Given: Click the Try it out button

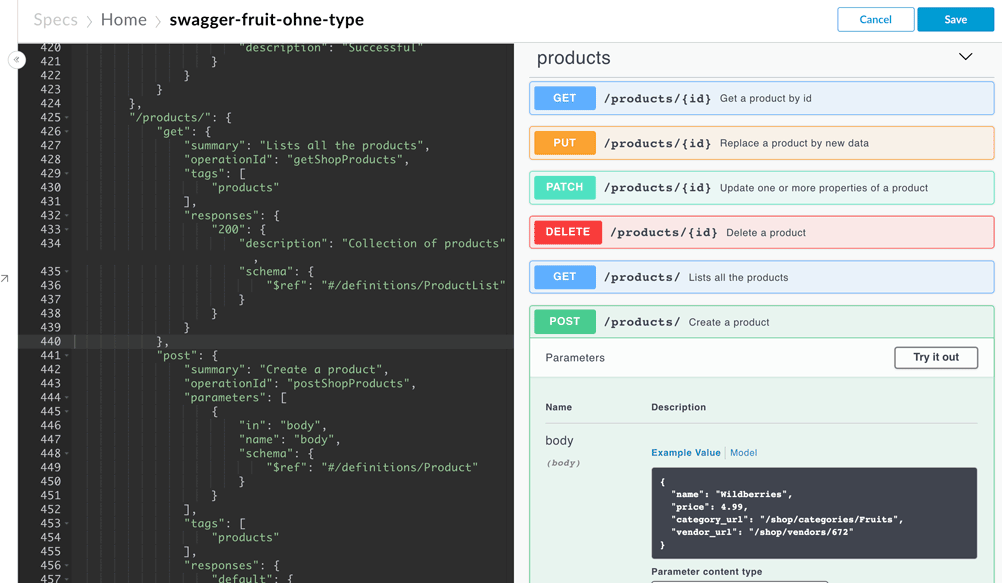Looking at the screenshot, I should [936, 357].
